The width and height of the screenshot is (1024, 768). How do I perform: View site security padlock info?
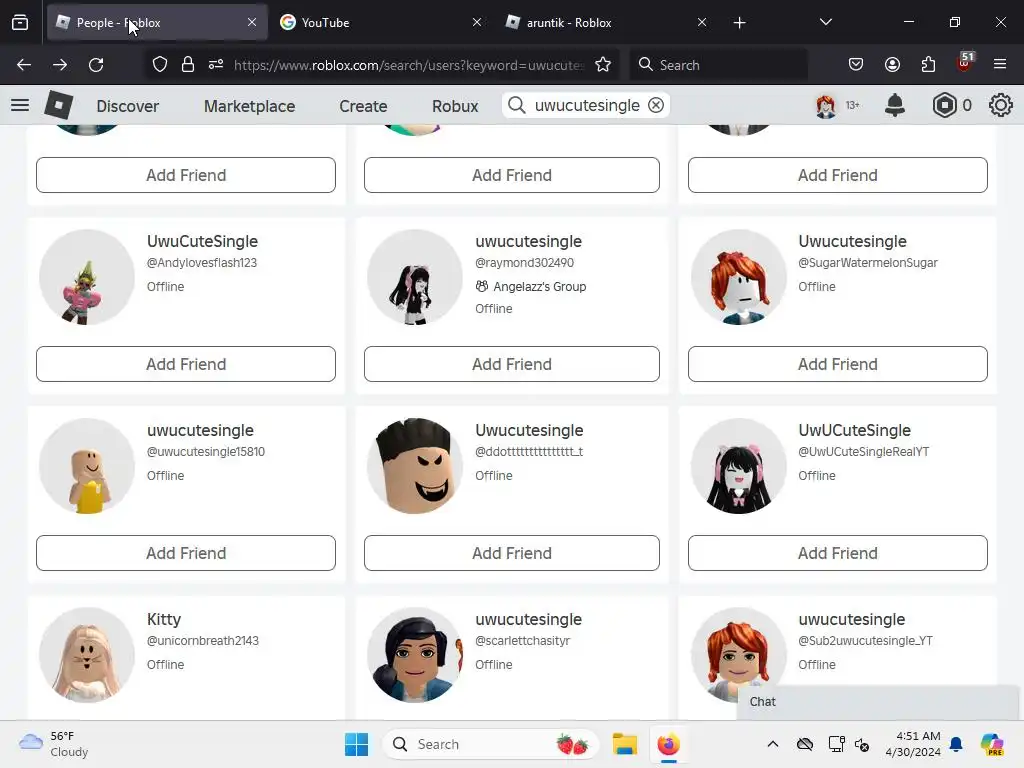coord(188,65)
